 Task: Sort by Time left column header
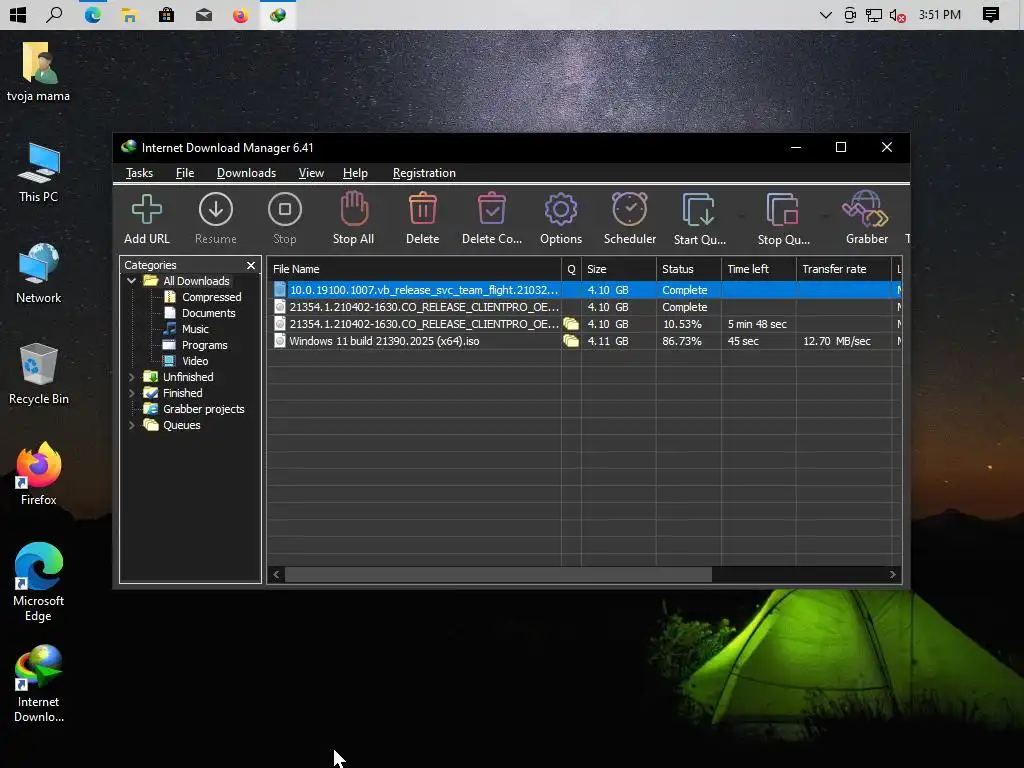759,269
